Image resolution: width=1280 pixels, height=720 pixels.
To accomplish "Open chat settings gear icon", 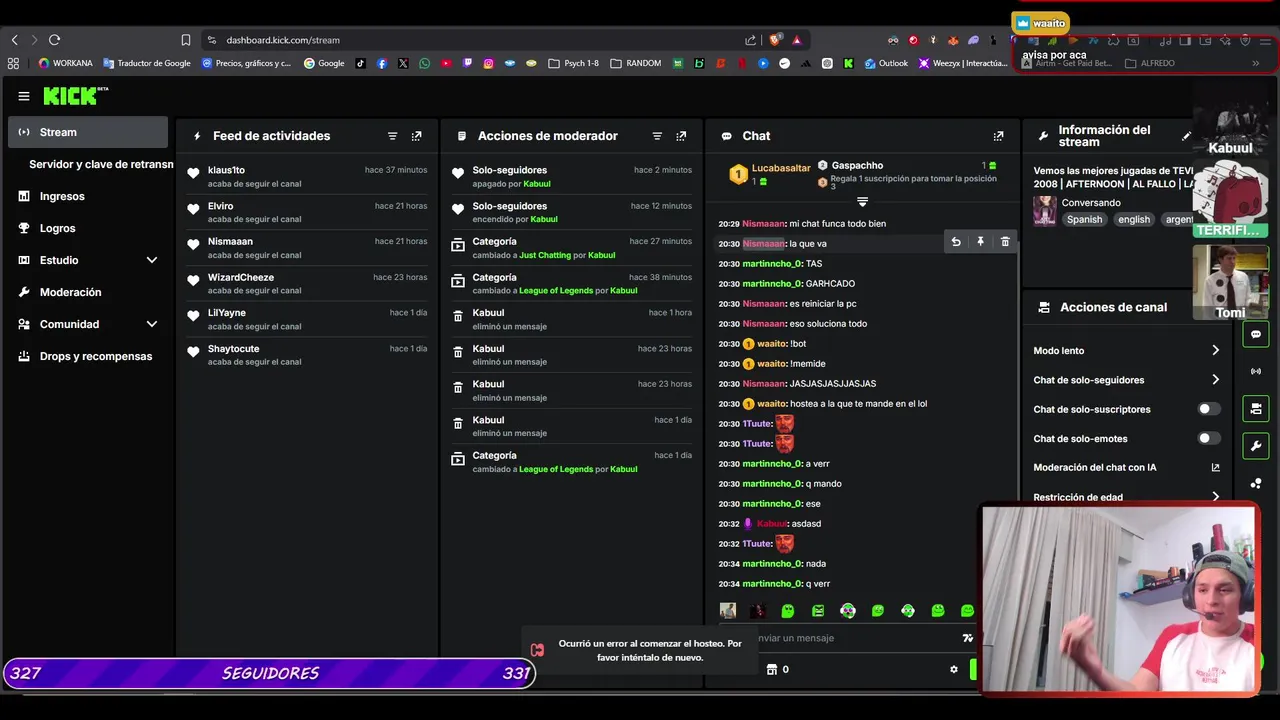I will tap(953, 669).
